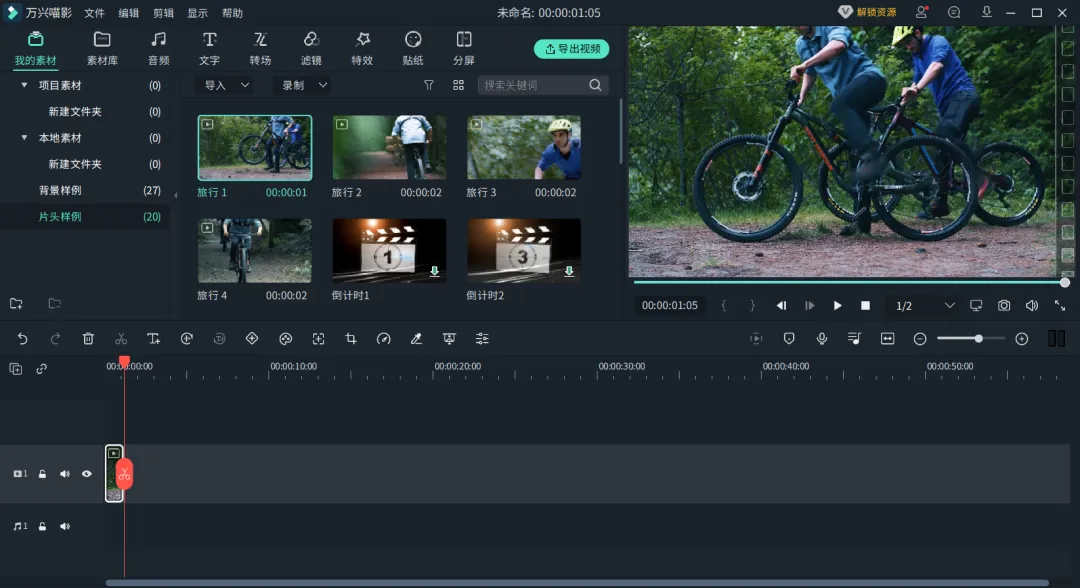
Task: Click the record voiceover microphone icon
Action: [x=822, y=339]
